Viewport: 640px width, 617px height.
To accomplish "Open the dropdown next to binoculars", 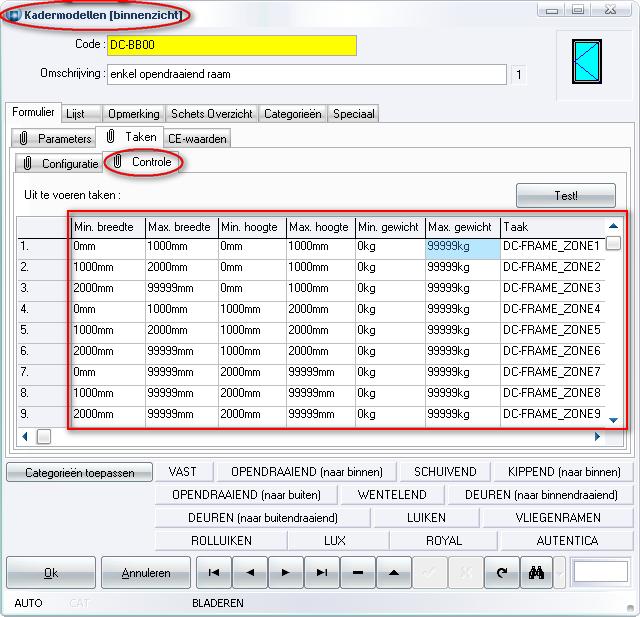I will click(x=559, y=573).
